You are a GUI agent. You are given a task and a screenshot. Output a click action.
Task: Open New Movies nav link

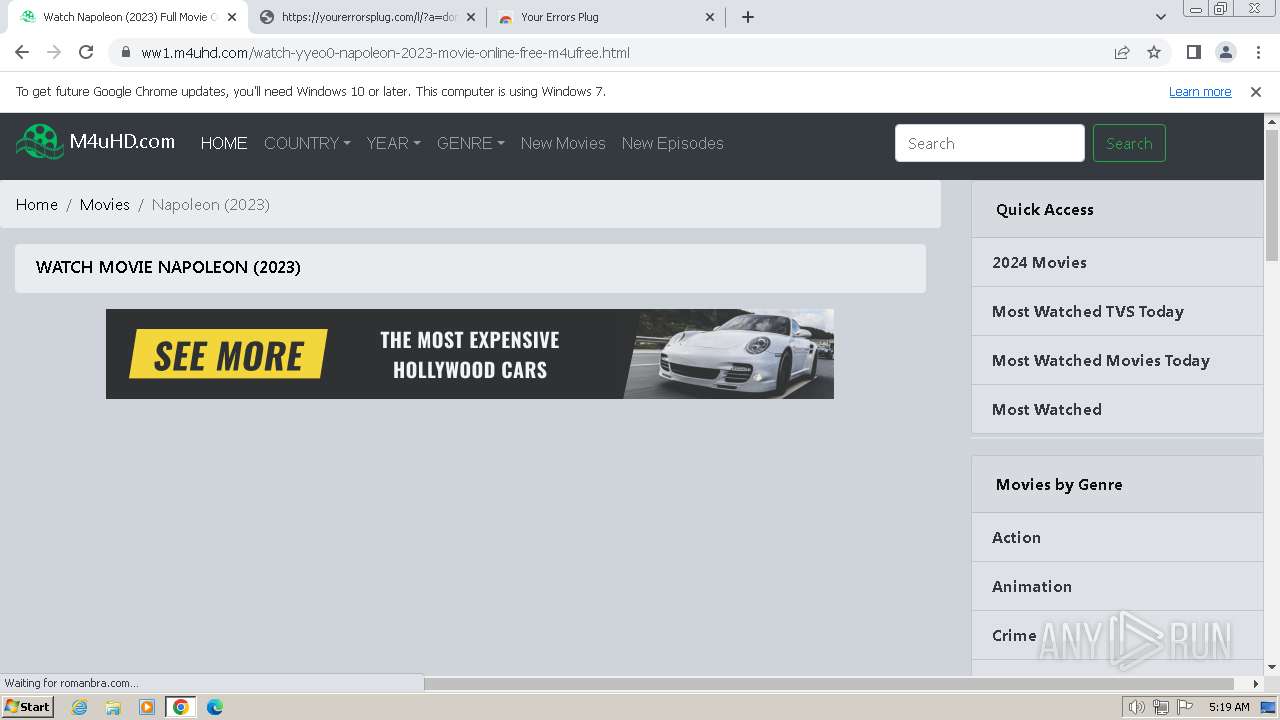[x=563, y=143]
